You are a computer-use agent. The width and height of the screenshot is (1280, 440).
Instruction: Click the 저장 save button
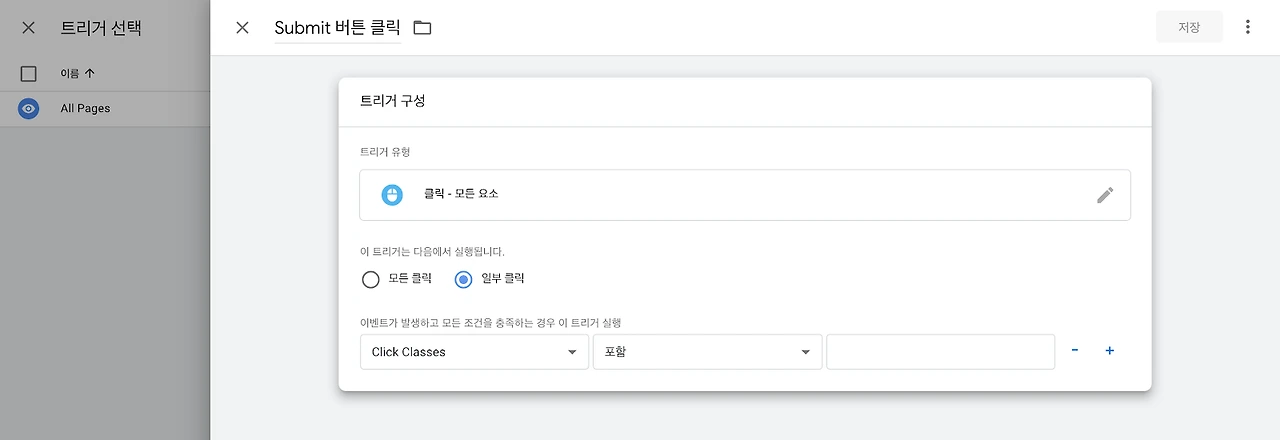[x=1189, y=27]
